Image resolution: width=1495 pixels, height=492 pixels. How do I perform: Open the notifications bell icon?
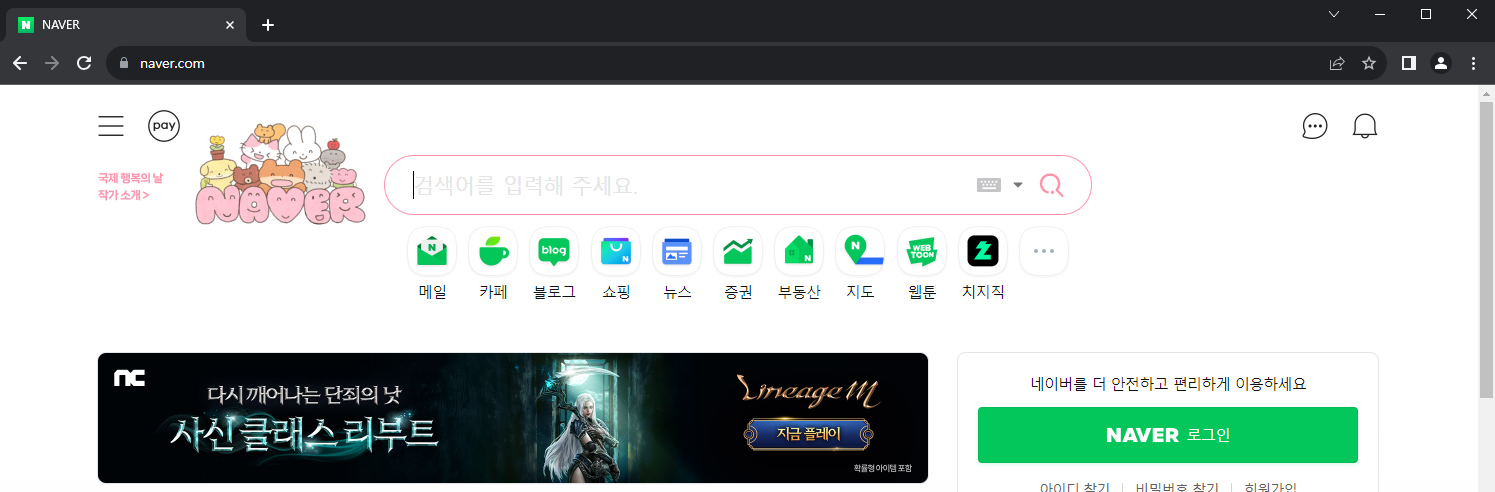[1365, 126]
